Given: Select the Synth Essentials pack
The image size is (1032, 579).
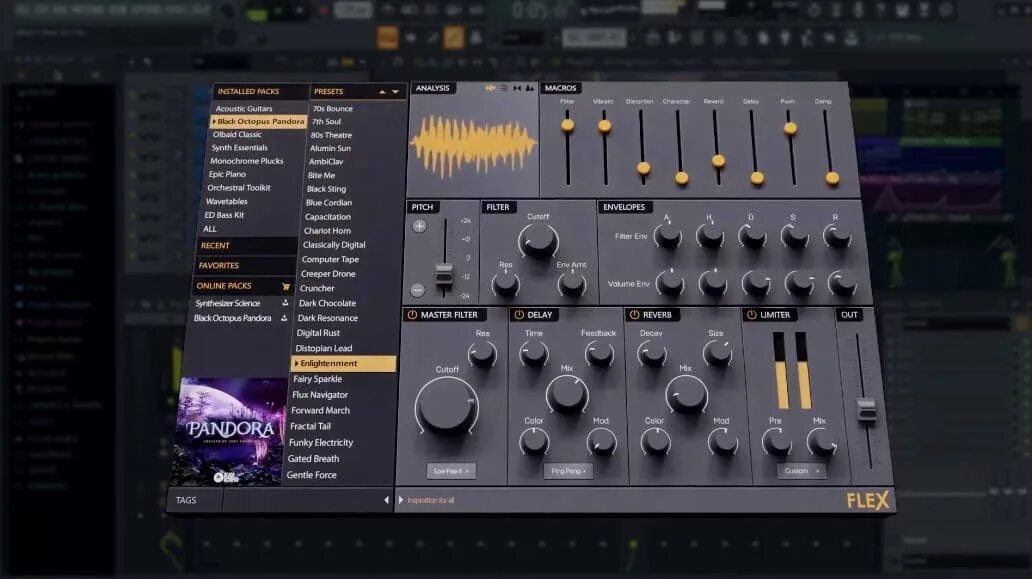Looking at the screenshot, I should point(240,147).
